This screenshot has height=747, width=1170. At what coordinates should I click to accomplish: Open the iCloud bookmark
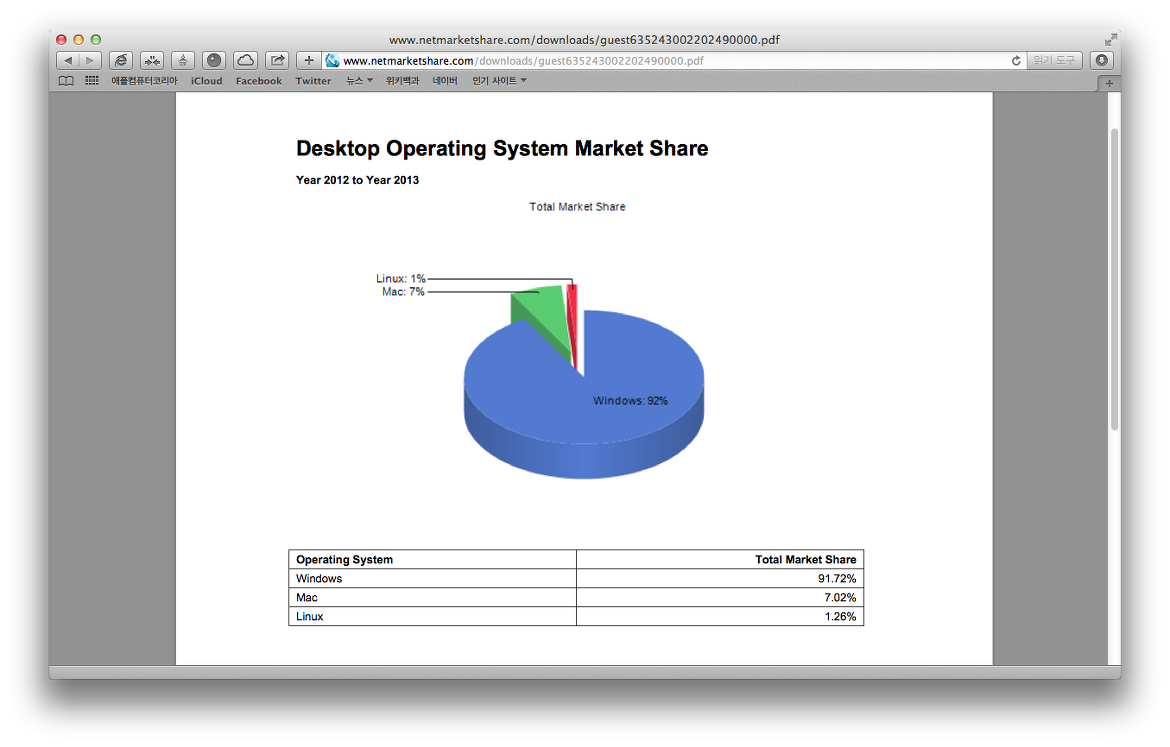(207, 81)
